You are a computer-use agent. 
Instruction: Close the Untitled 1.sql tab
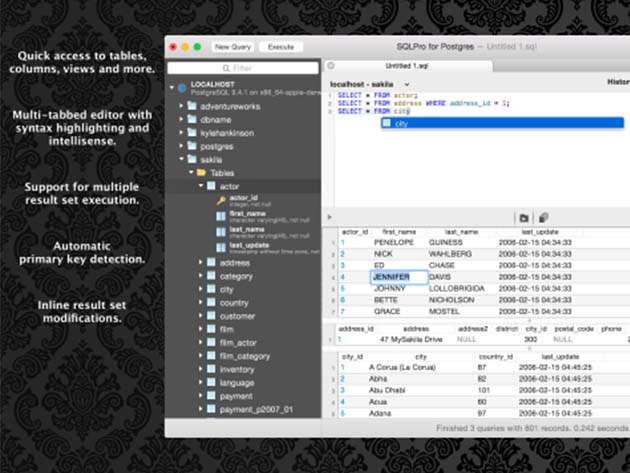tap(331, 66)
